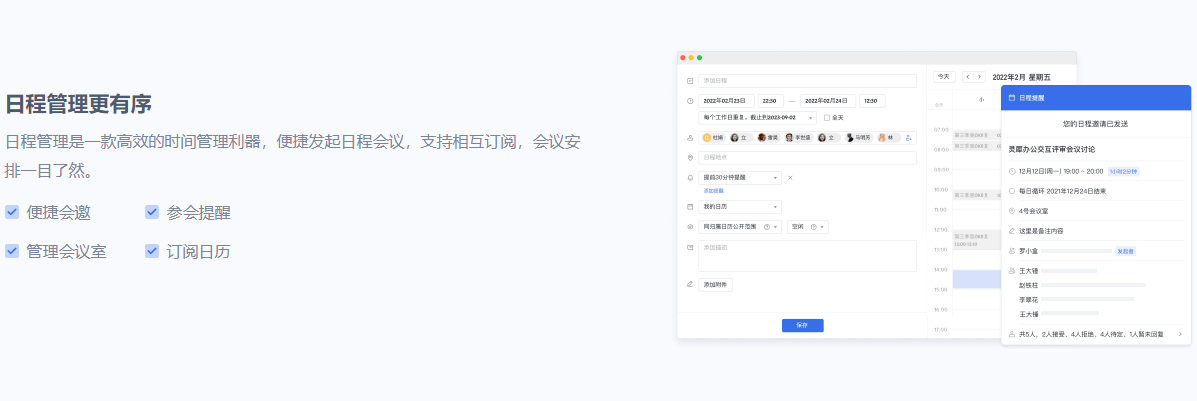Click the attachment paperclip icon

coord(690,284)
